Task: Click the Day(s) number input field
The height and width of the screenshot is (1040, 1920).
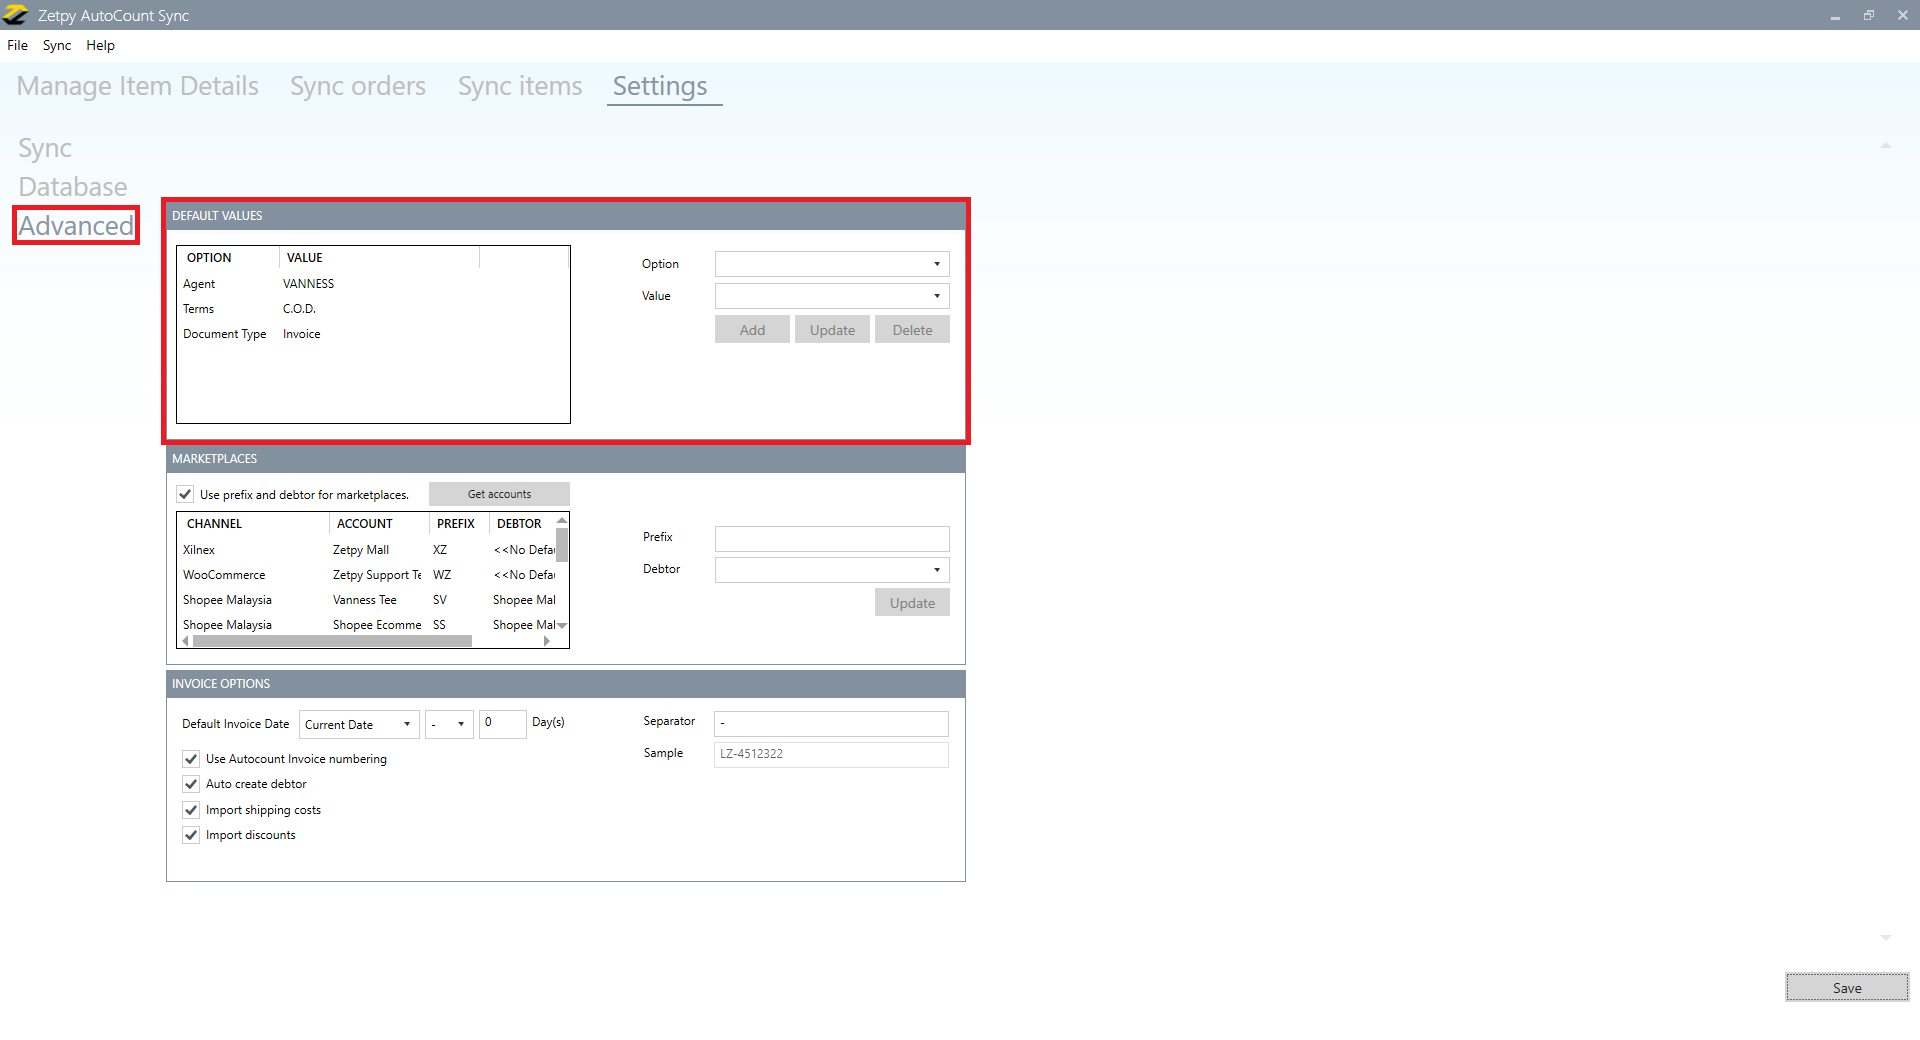Action: tap(502, 724)
